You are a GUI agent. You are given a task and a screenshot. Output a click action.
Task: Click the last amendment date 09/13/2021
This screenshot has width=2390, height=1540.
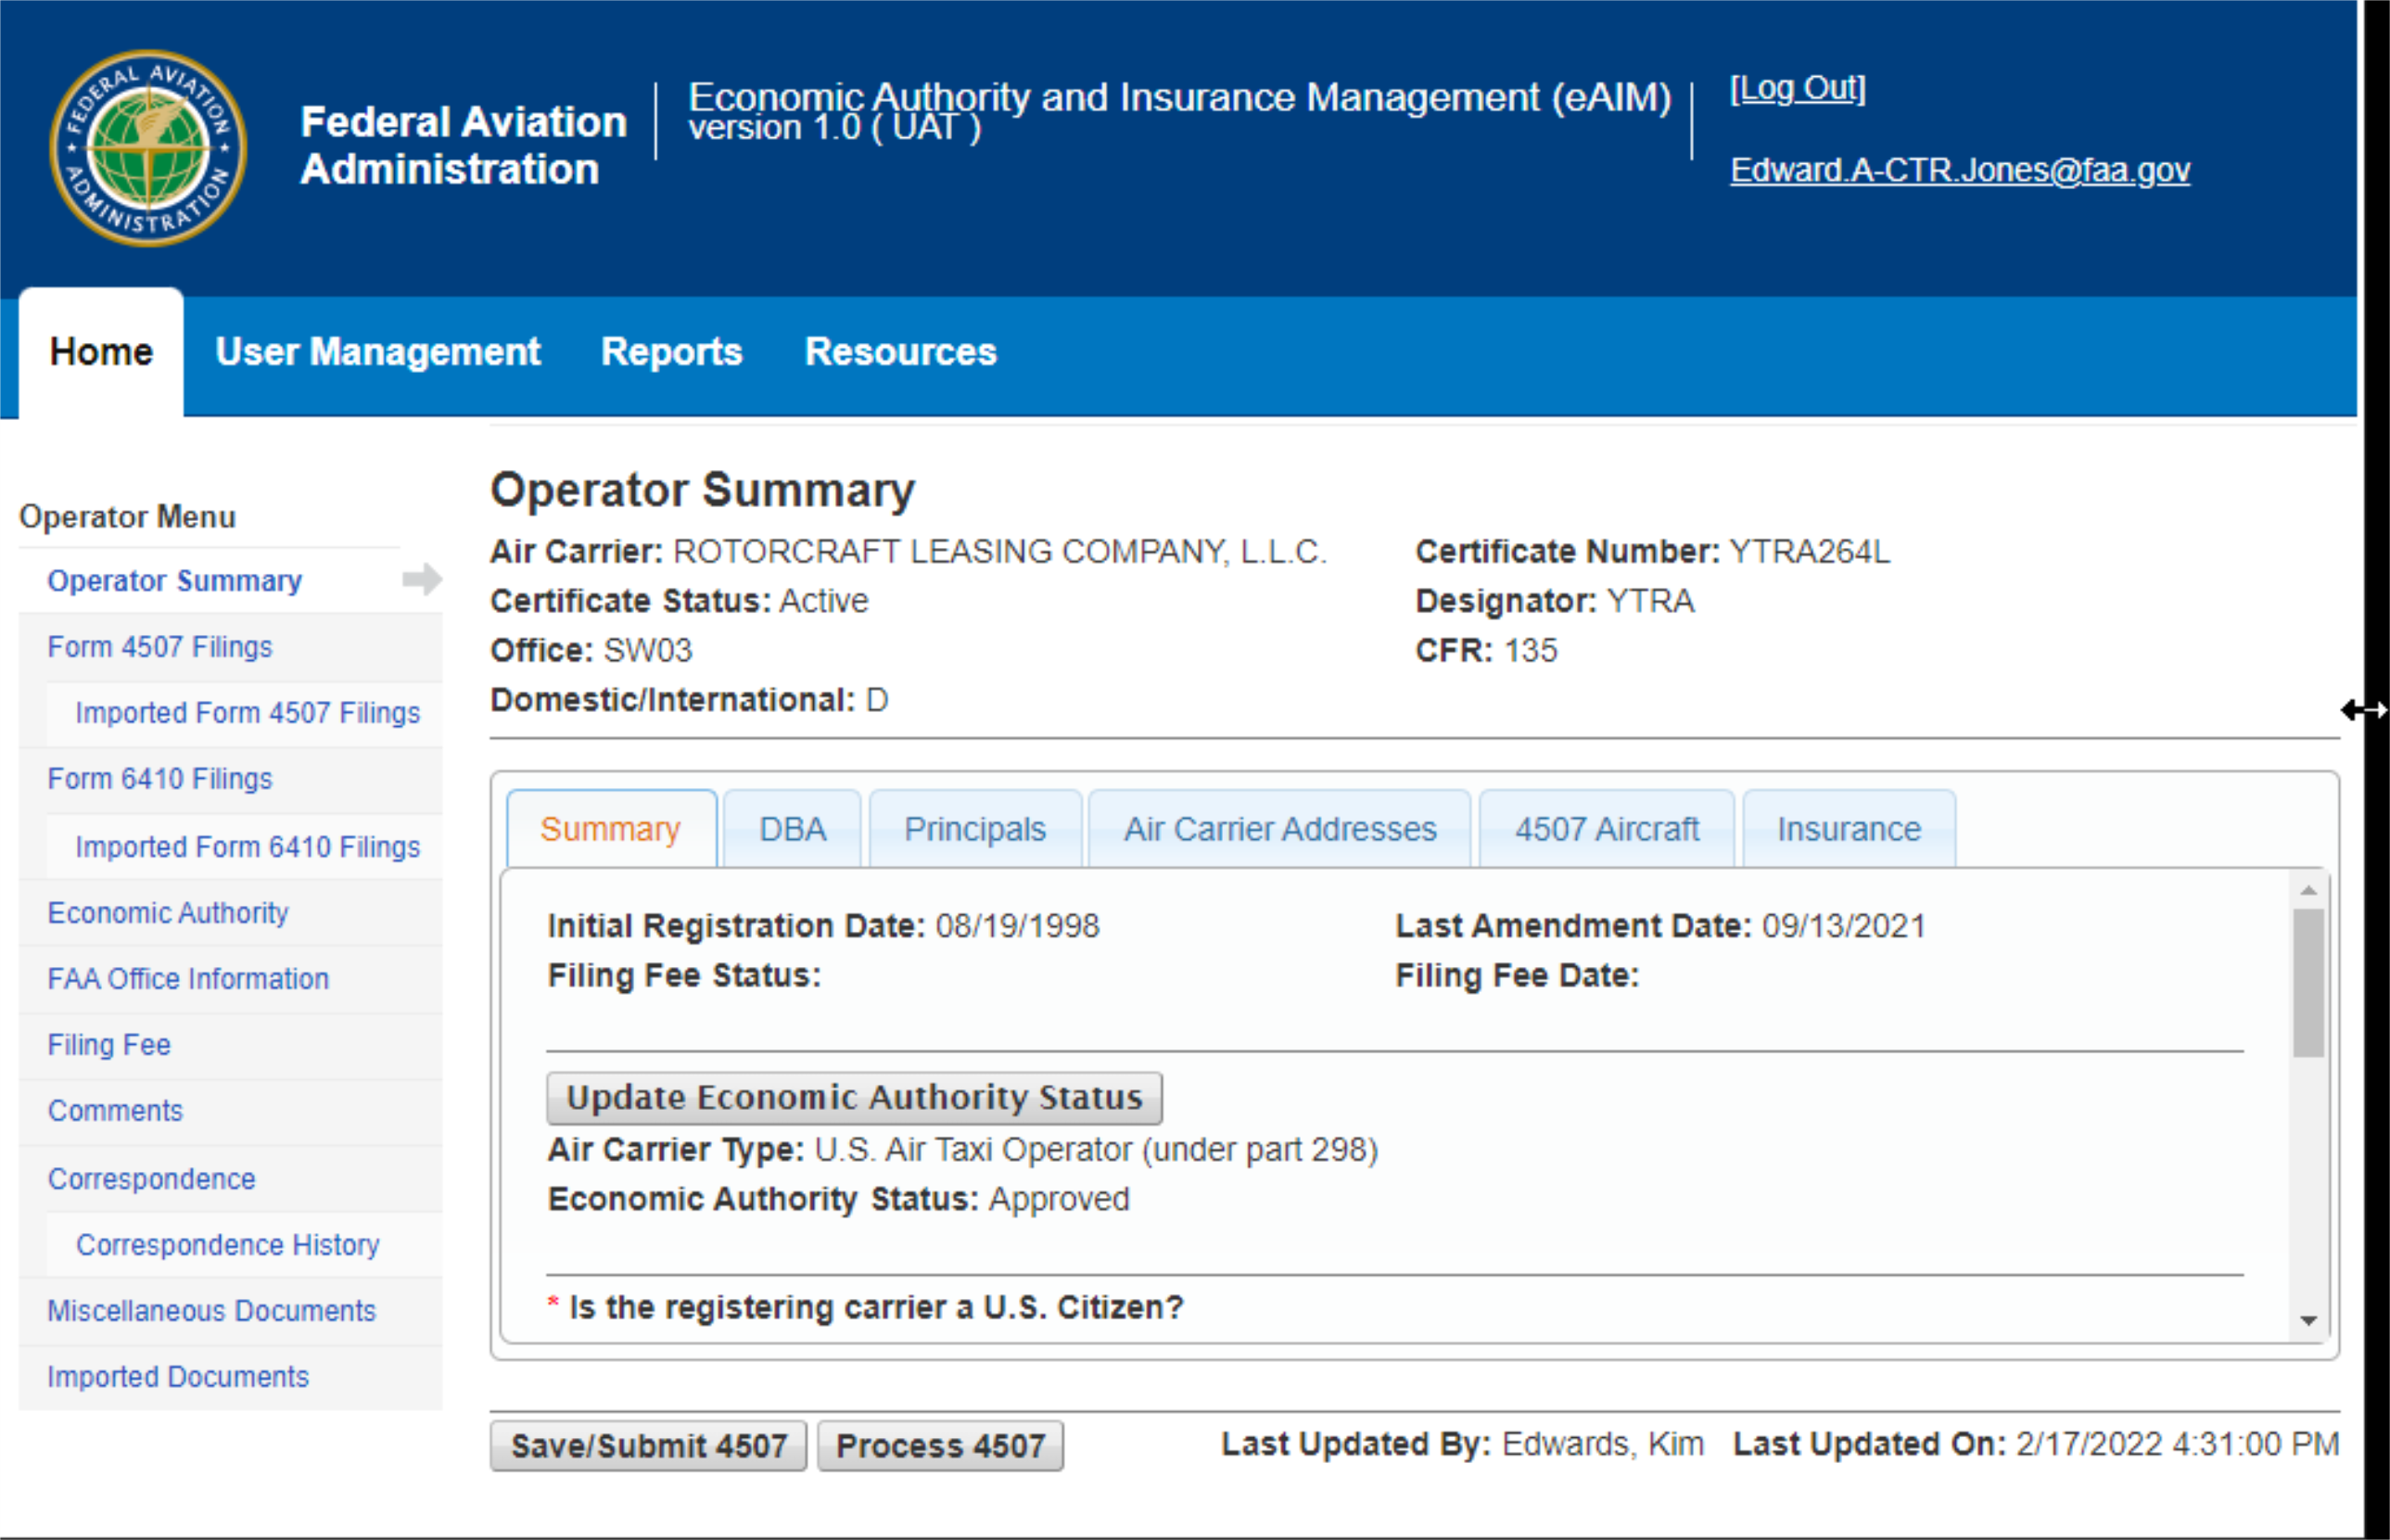1844,926
